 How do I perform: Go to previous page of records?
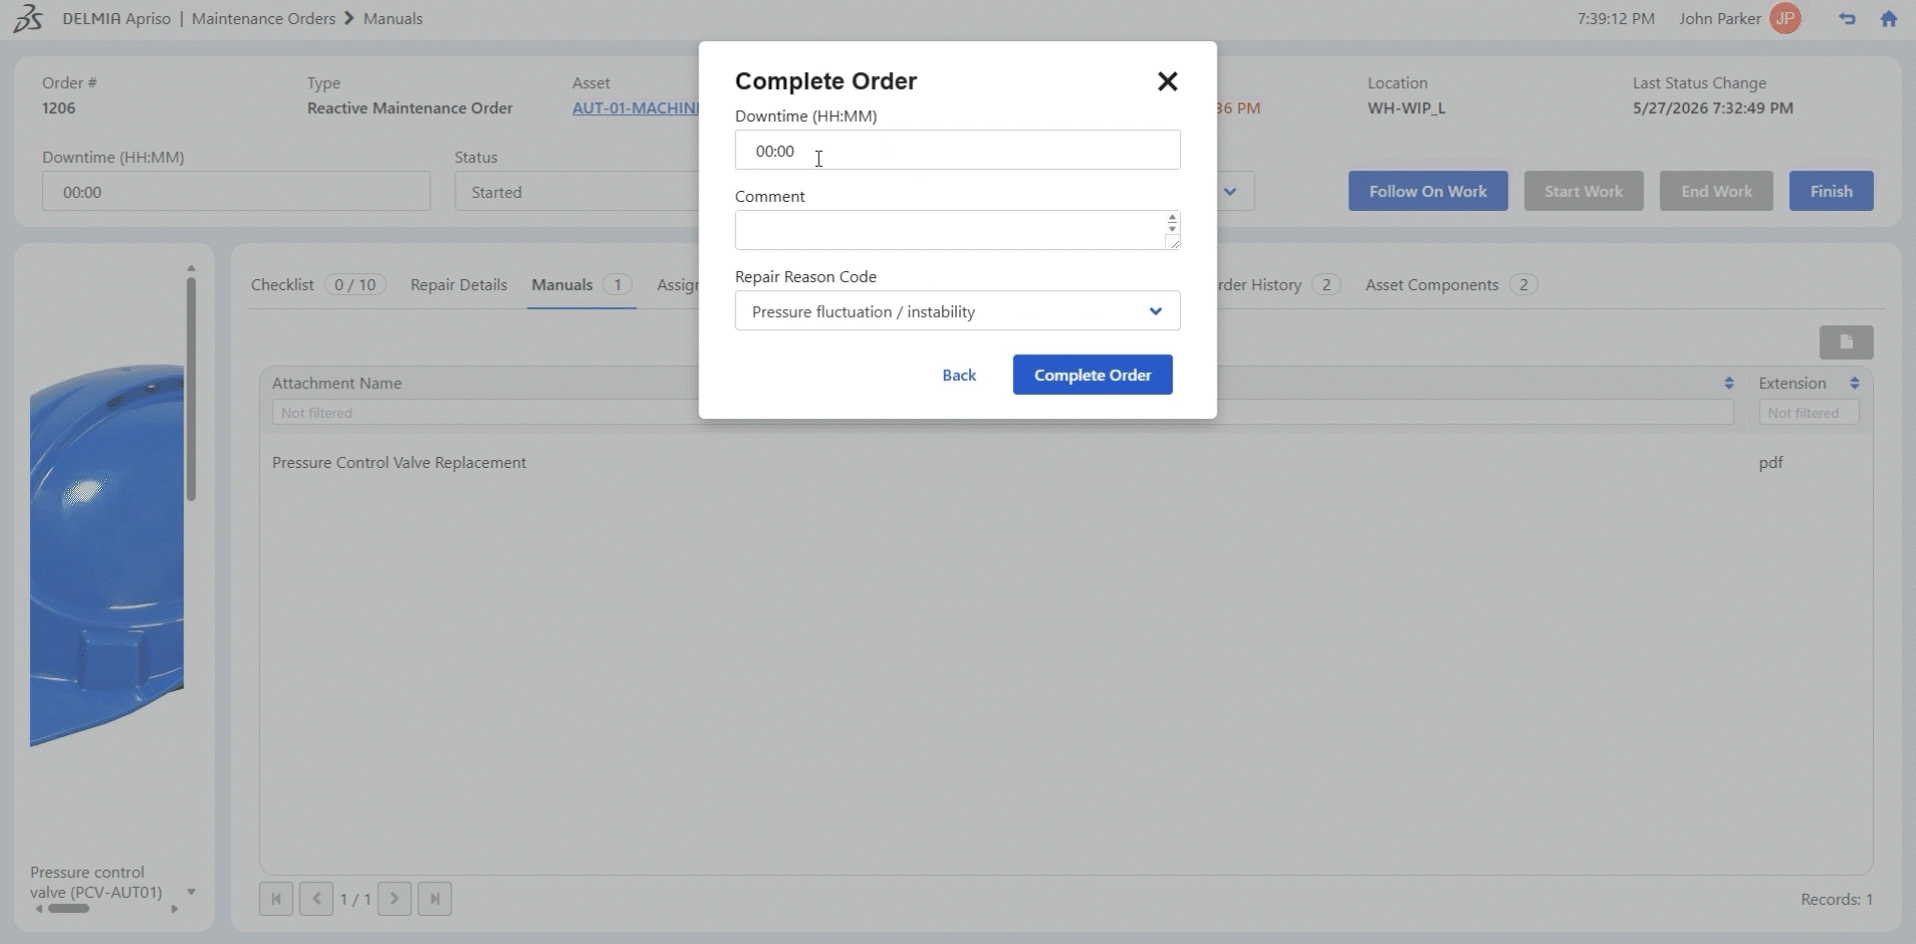(316, 898)
